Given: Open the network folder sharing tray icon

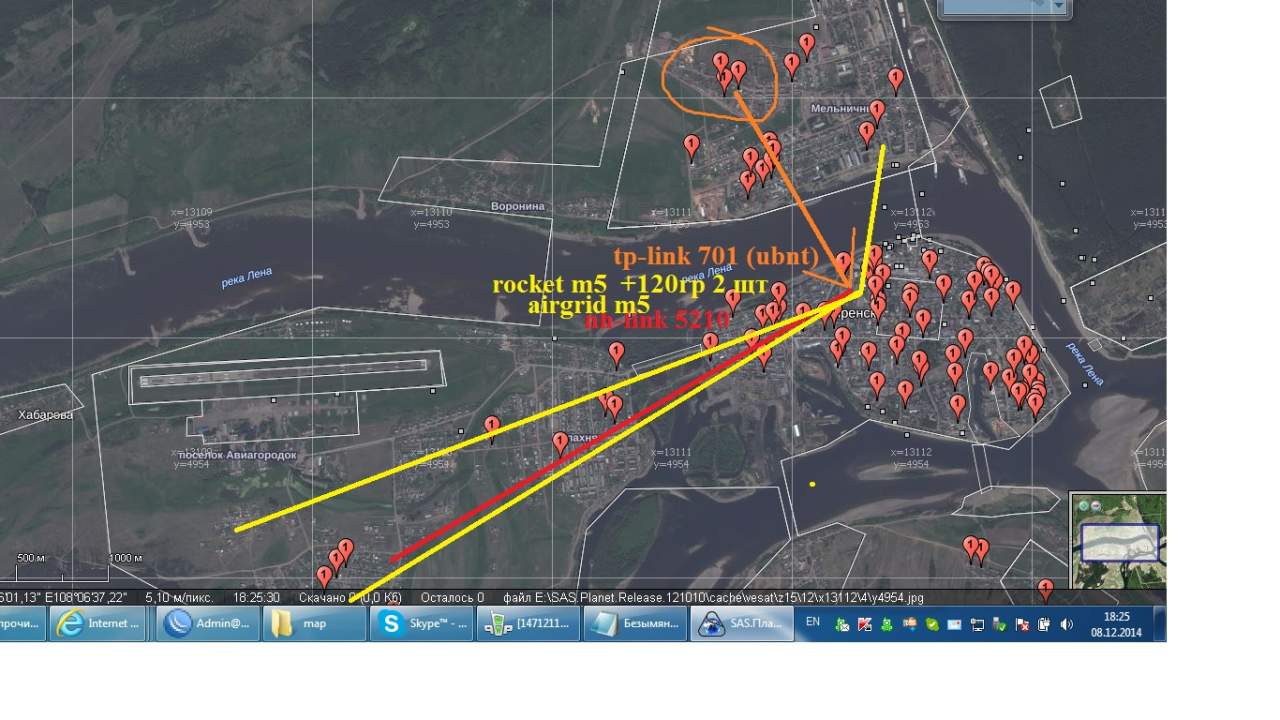Looking at the screenshot, I should click(x=910, y=625).
